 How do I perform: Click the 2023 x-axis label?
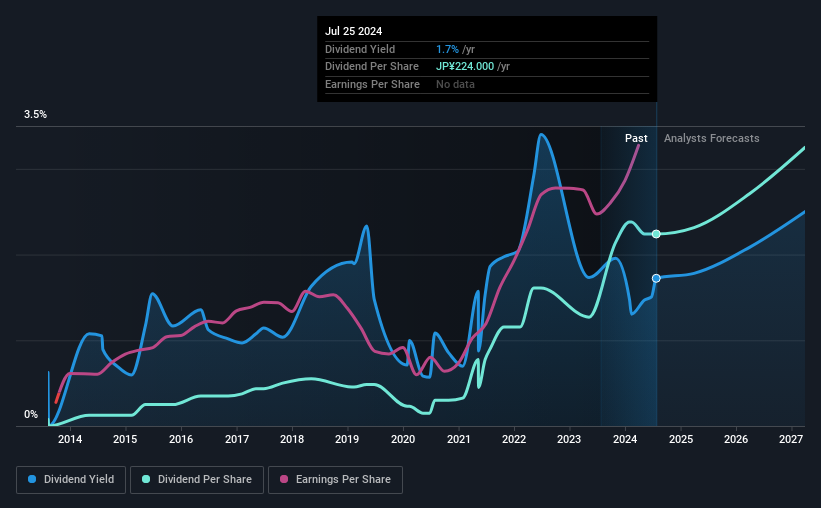point(569,439)
